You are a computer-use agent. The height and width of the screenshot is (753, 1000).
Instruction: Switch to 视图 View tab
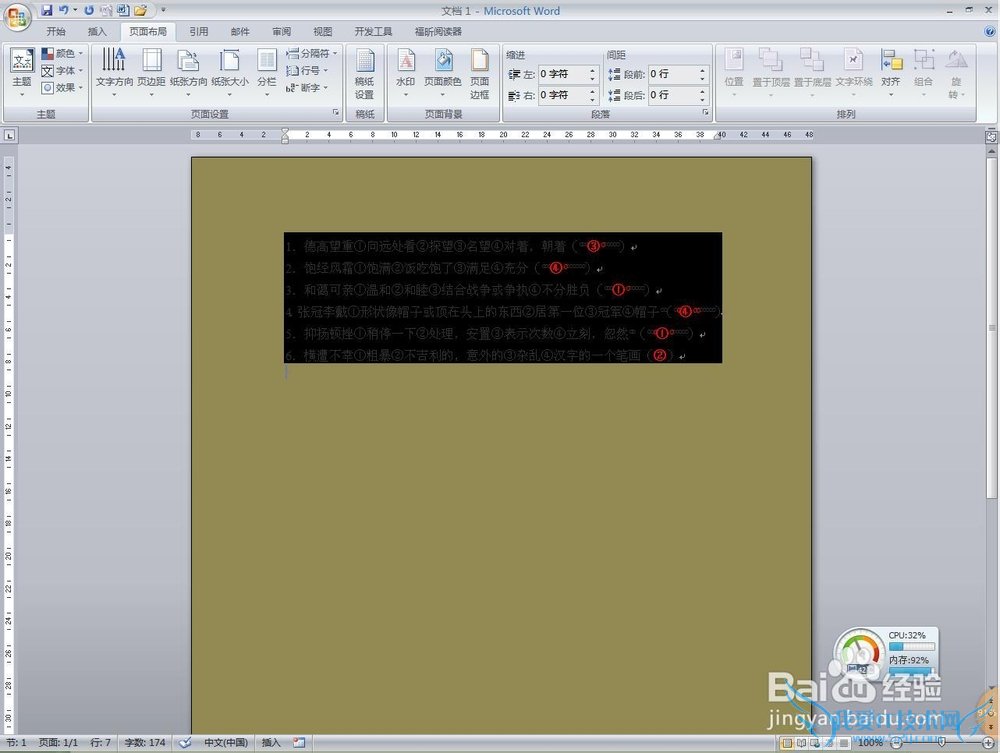pos(323,31)
